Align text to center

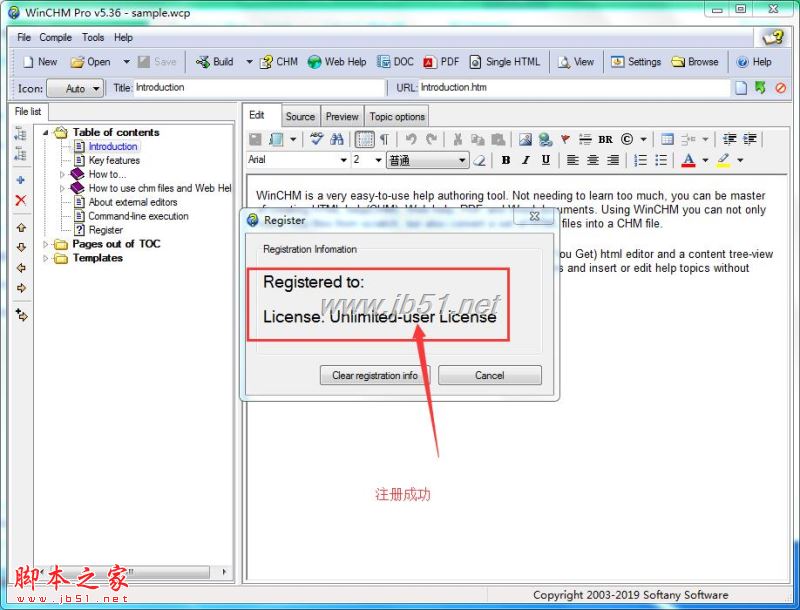(592, 160)
